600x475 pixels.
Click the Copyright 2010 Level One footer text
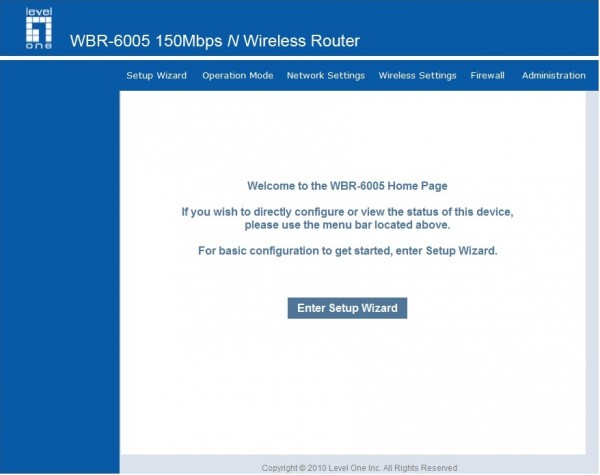point(359,468)
